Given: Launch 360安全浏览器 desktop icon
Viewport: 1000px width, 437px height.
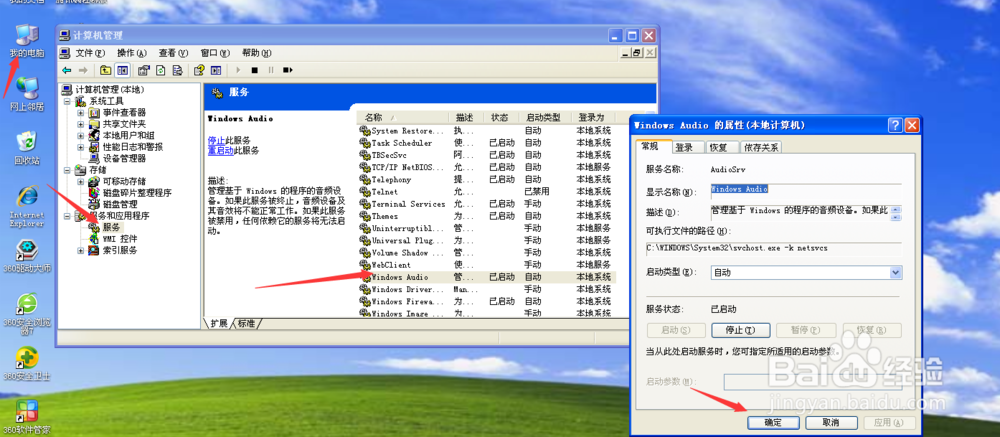Looking at the screenshot, I should pos(26,314).
